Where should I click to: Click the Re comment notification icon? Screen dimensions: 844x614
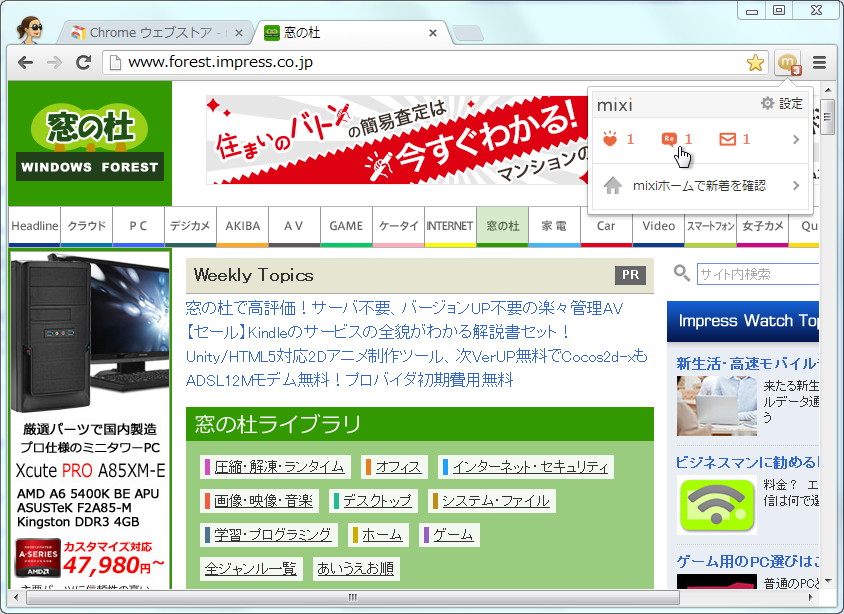672,139
